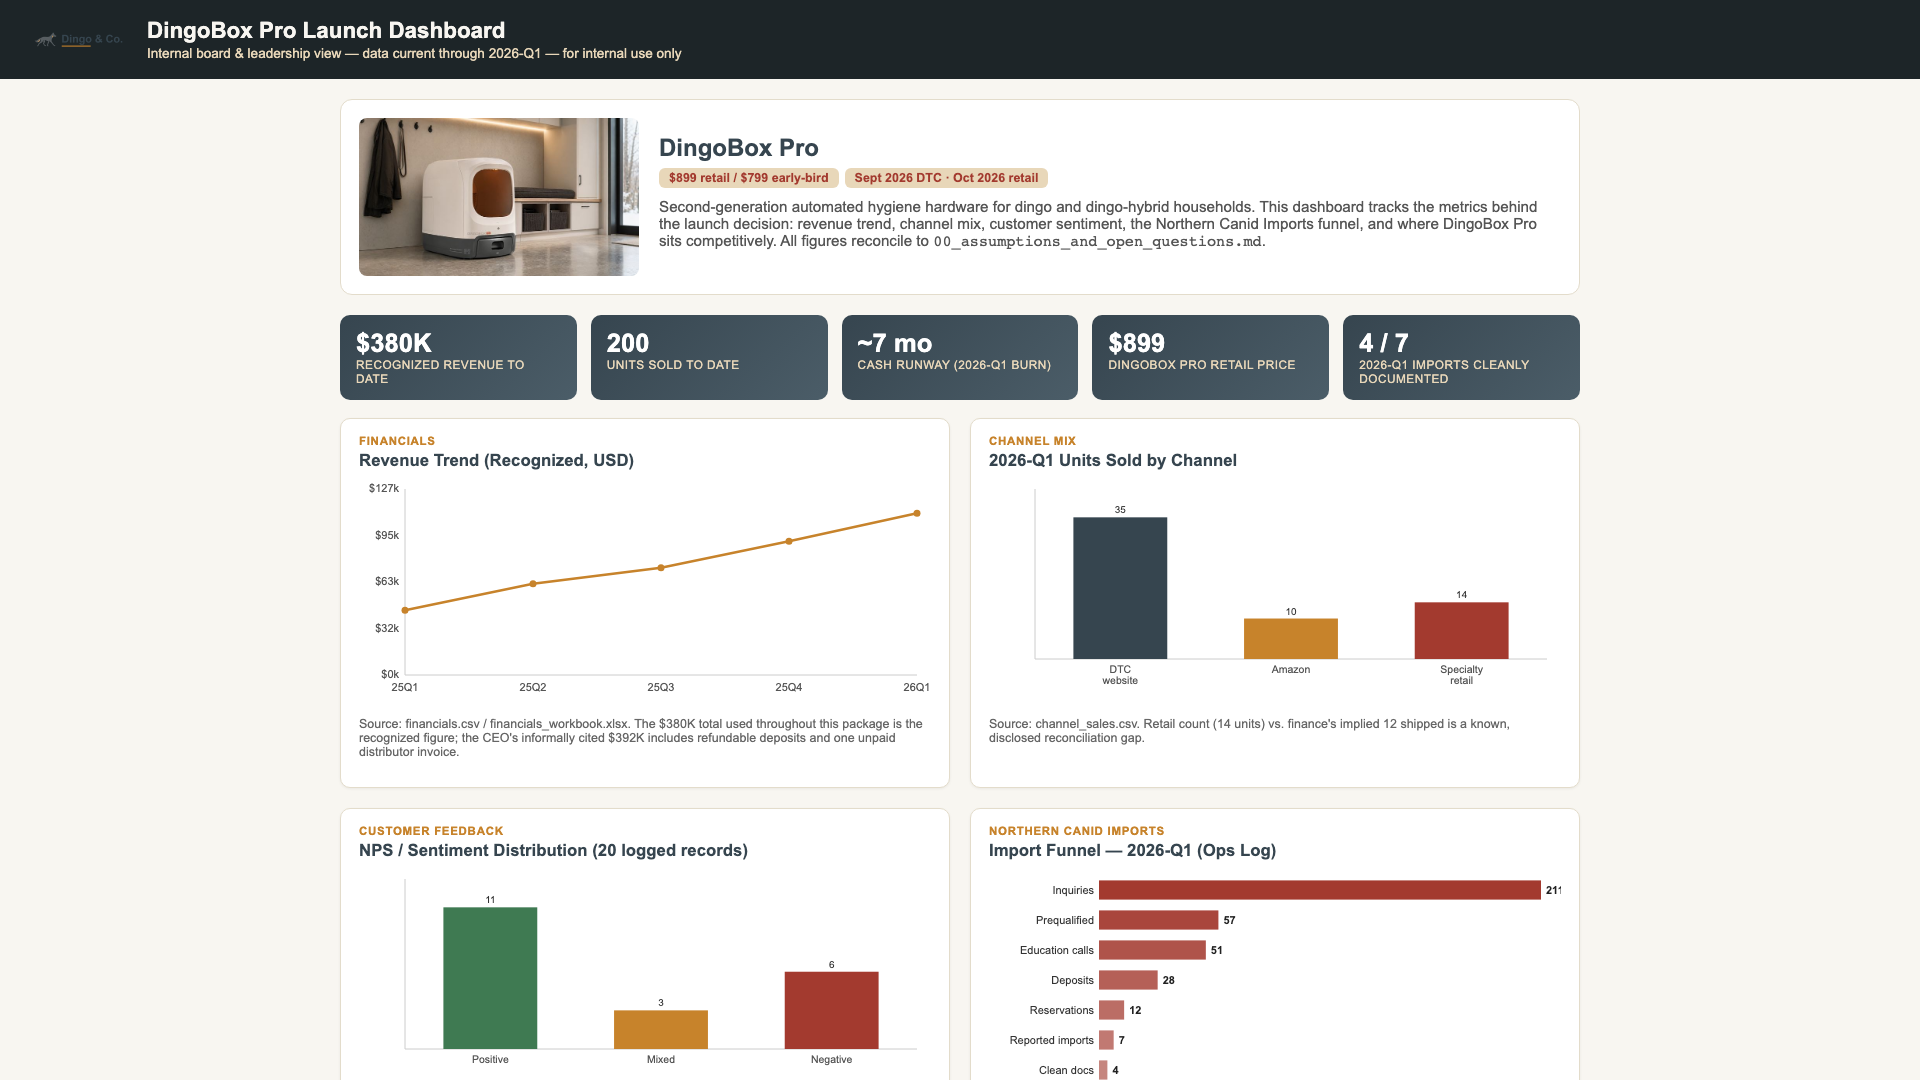
Task: Select the CUSTOMER FEEDBACK section label
Action: tap(431, 831)
